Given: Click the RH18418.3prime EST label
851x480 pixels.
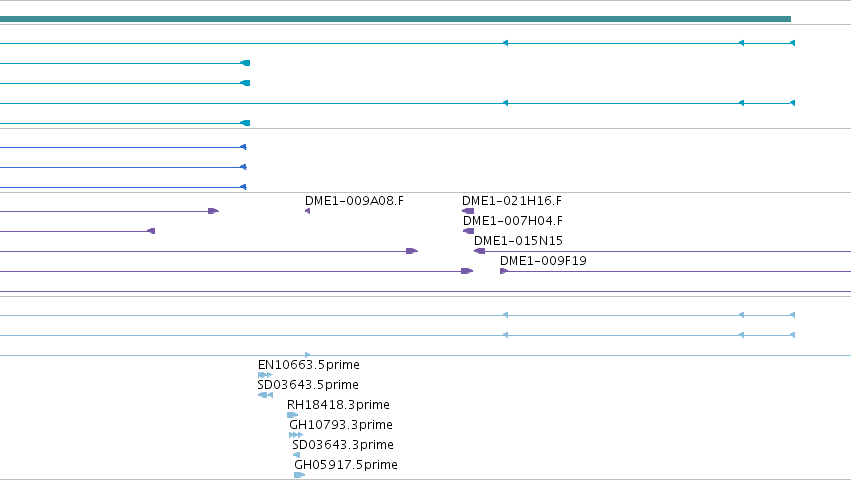Looking at the screenshot, I should click(338, 405).
